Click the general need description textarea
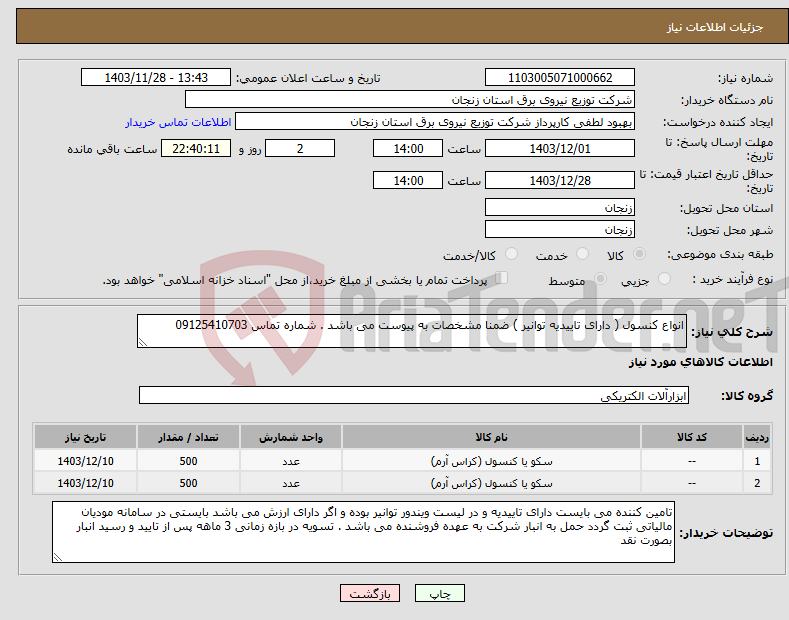 coord(412,331)
